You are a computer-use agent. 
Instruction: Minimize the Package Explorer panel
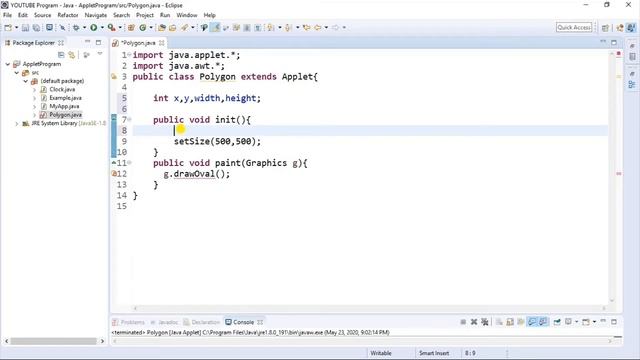coord(87,42)
